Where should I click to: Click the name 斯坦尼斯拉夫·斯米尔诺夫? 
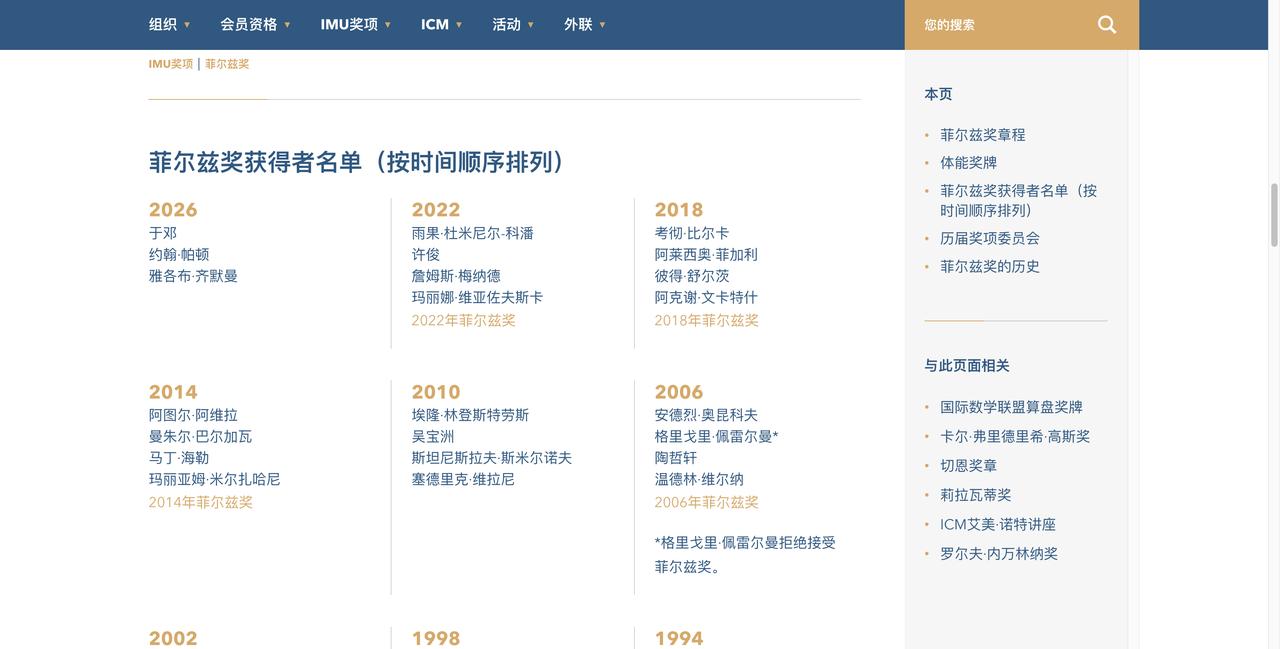click(x=492, y=458)
